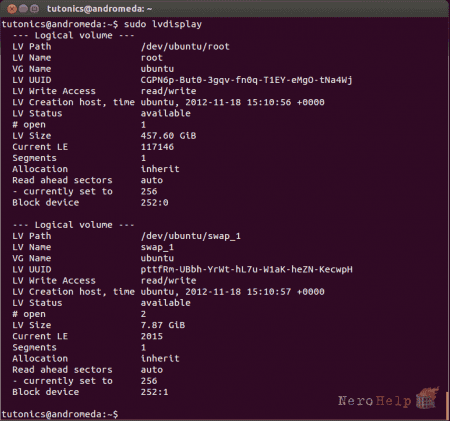Click the Block device 252:0 value
450x421 pixels.
point(154,202)
